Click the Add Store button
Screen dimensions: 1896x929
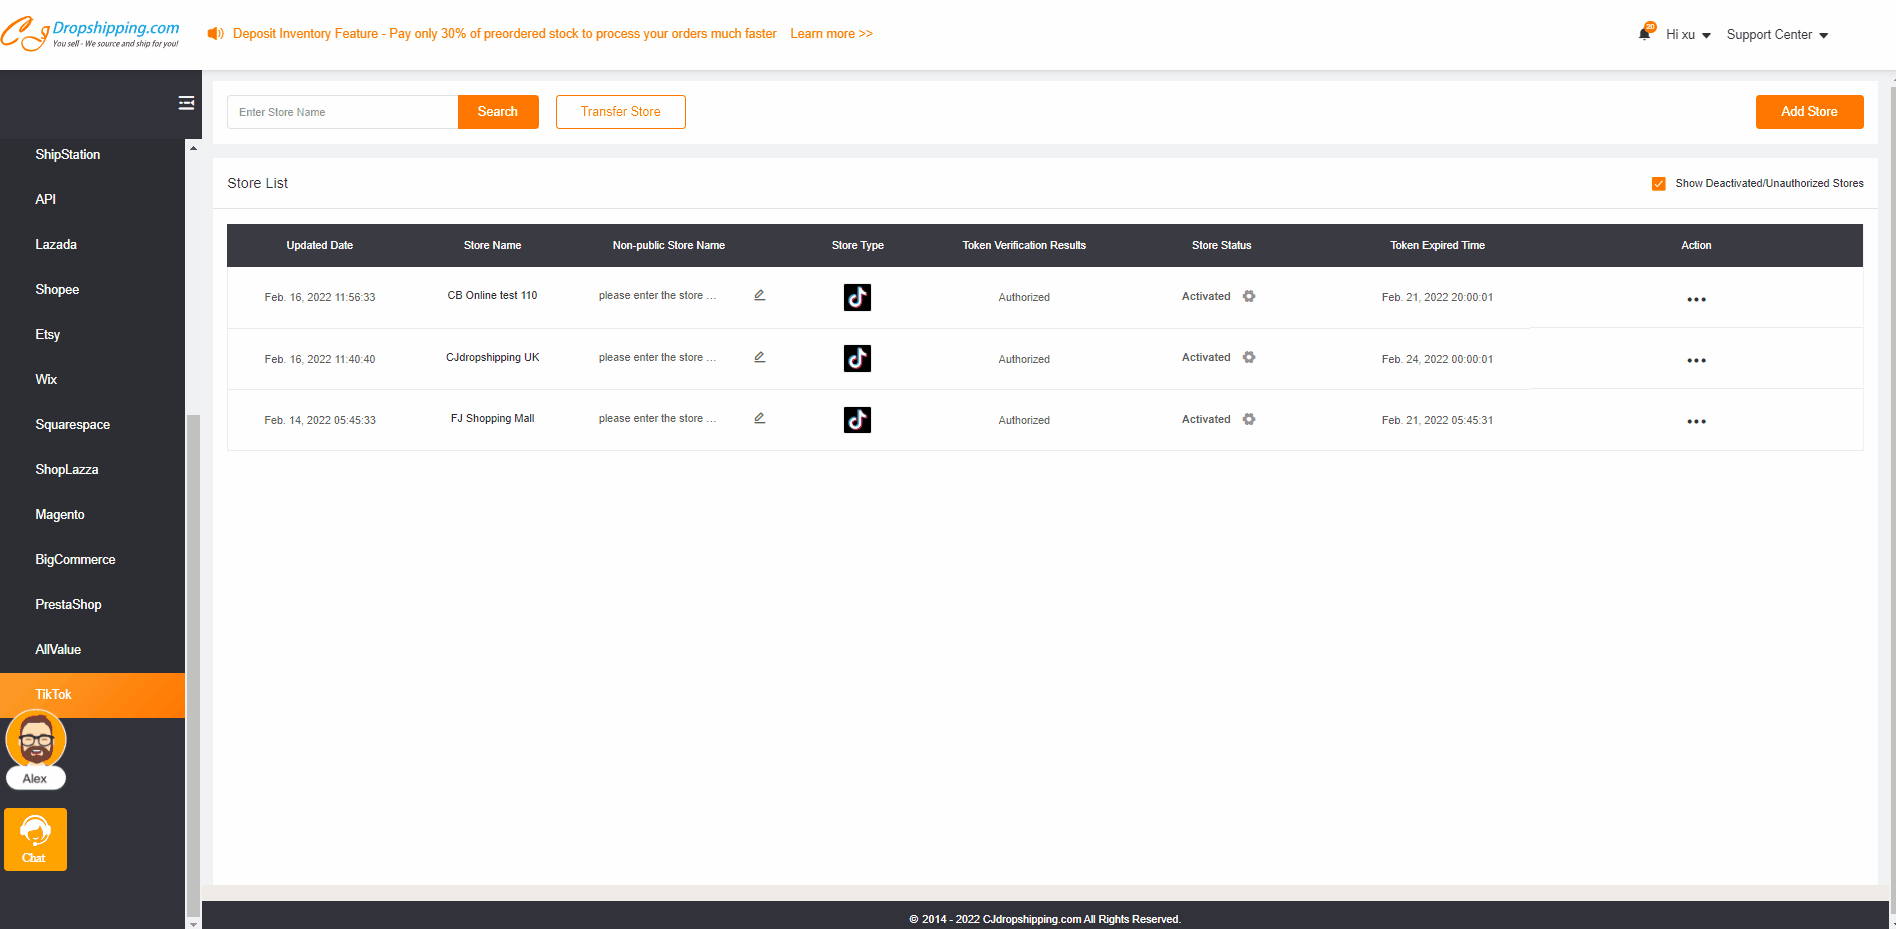[1809, 112]
